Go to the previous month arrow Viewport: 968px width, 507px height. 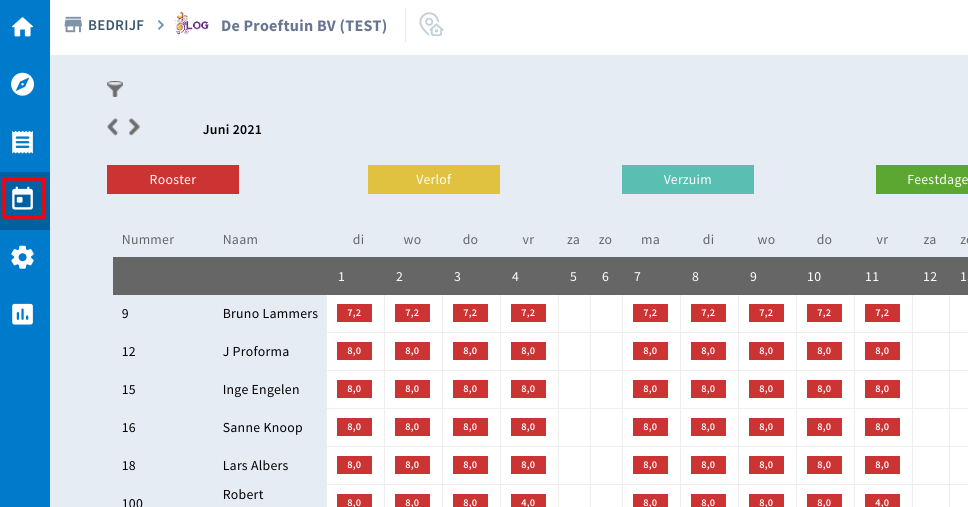pos(113,127)
